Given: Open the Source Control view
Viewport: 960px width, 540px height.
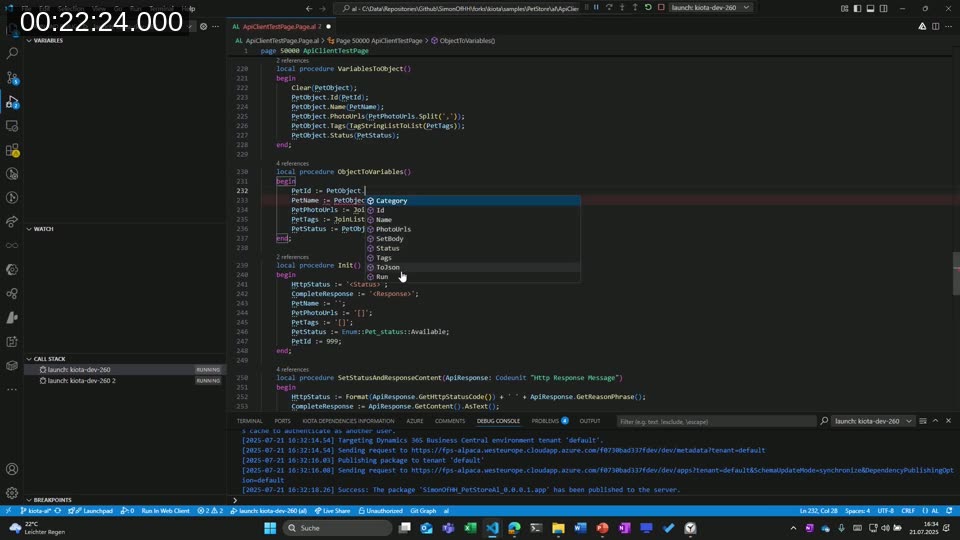Looking at the screenshot, I should coord(12,78).
